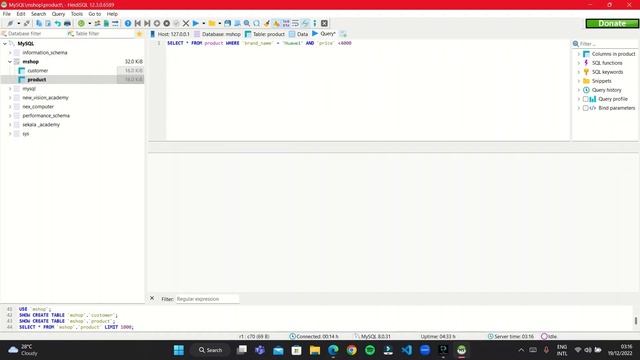Click the delete row minus icon
640x360 pixels.
(x=167, y=23)
